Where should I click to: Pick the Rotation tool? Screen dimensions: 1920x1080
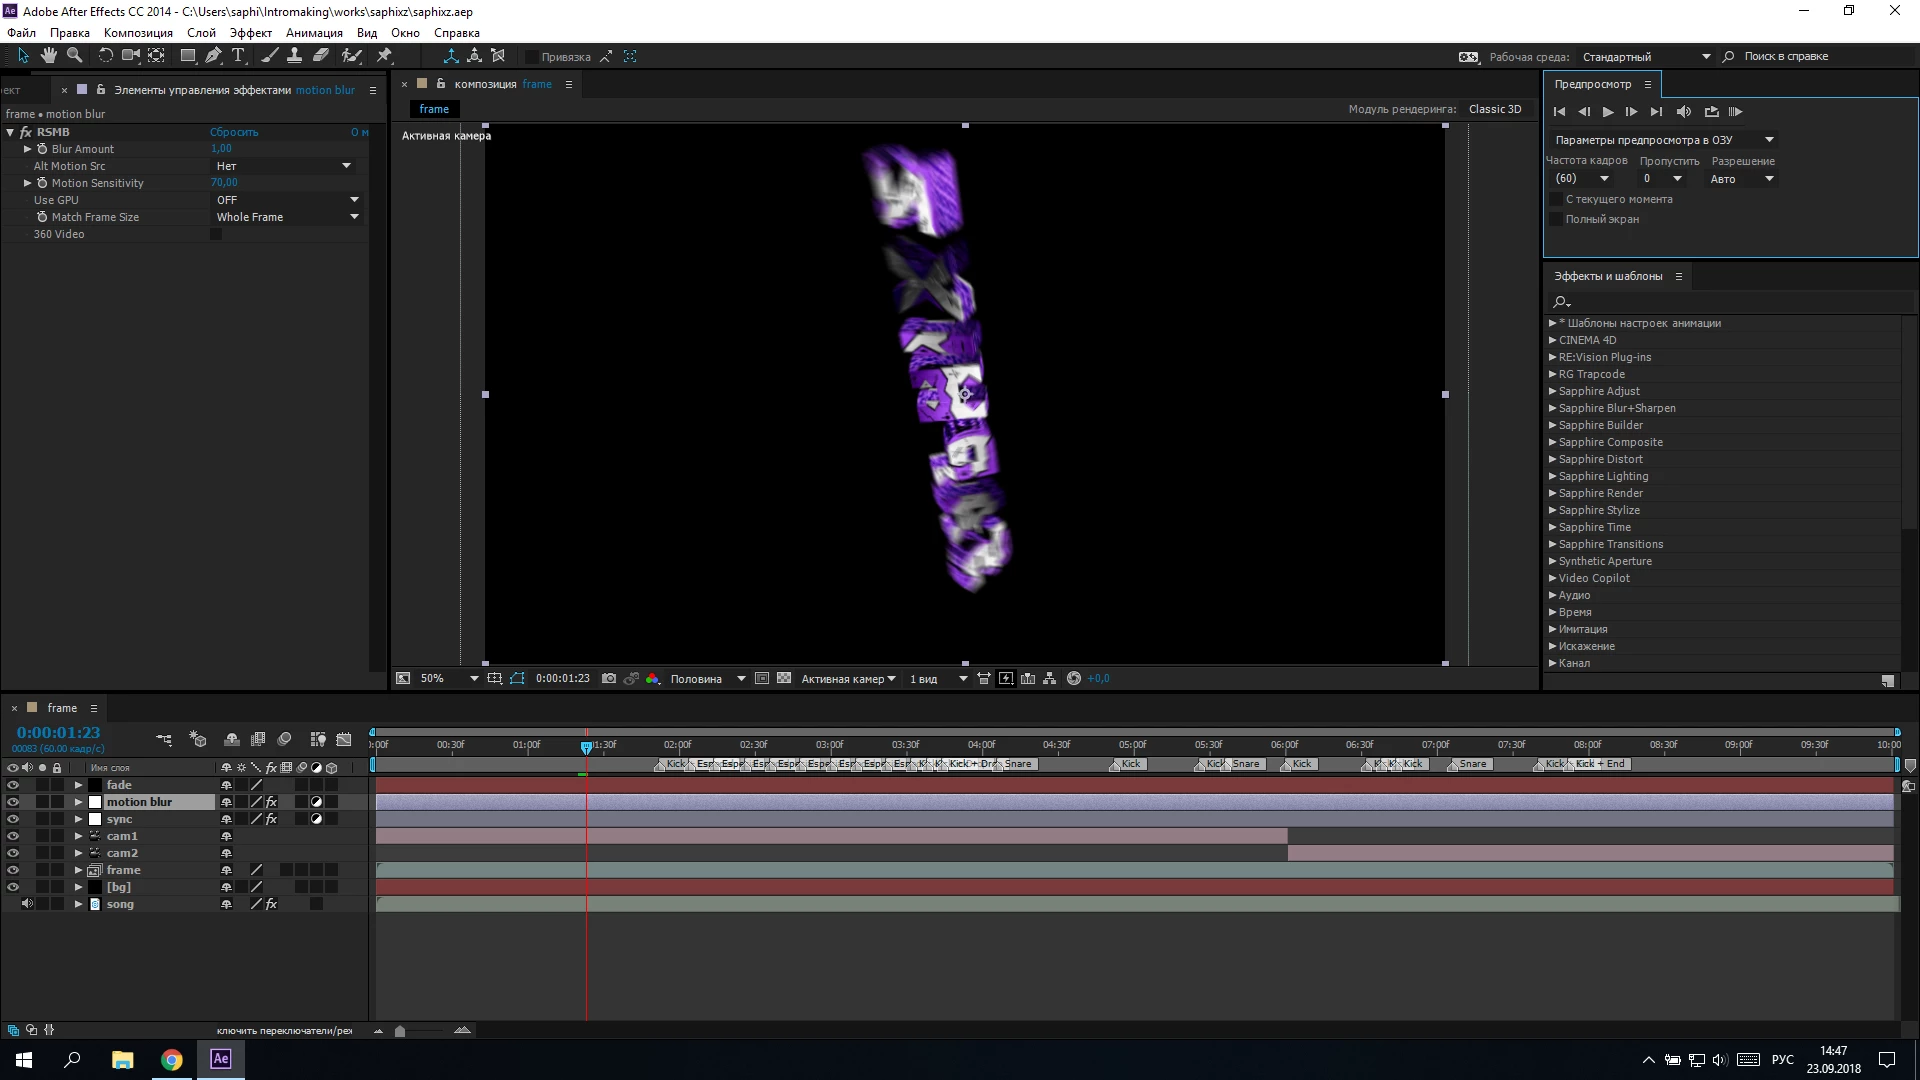pos(105,56)
